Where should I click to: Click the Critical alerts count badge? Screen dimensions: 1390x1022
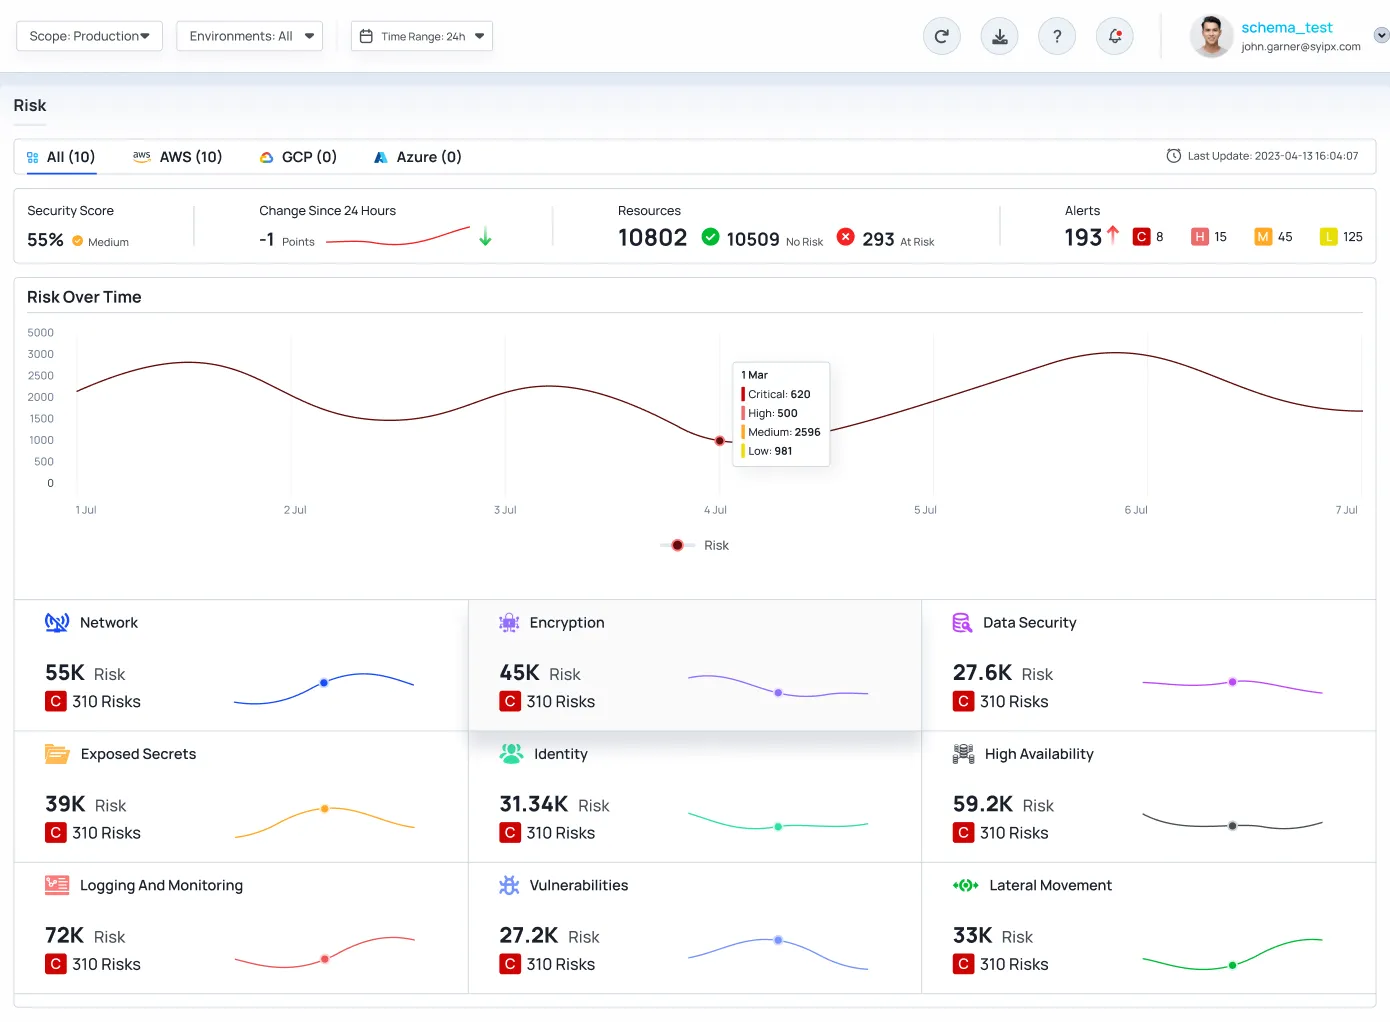click(x=1141, y=237)
